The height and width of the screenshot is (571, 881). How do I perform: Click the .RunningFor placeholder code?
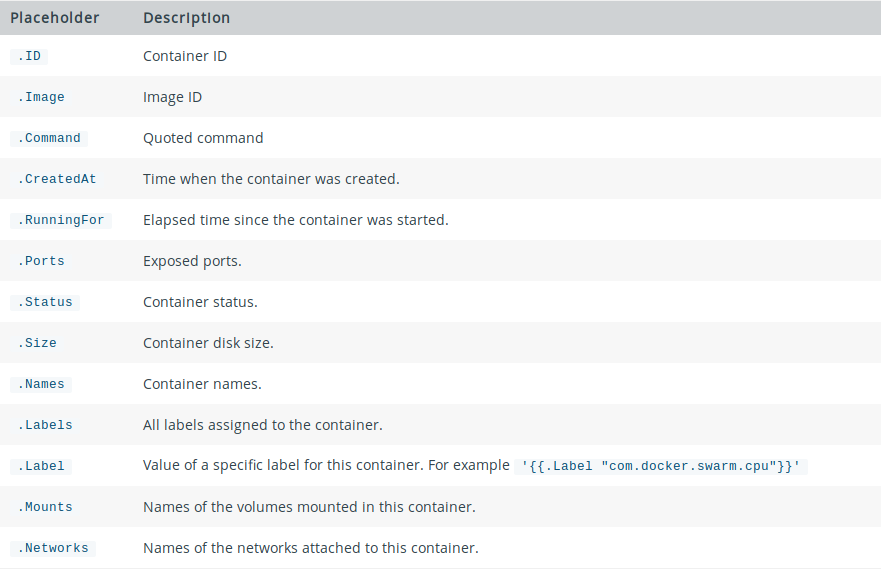(61, 220)
